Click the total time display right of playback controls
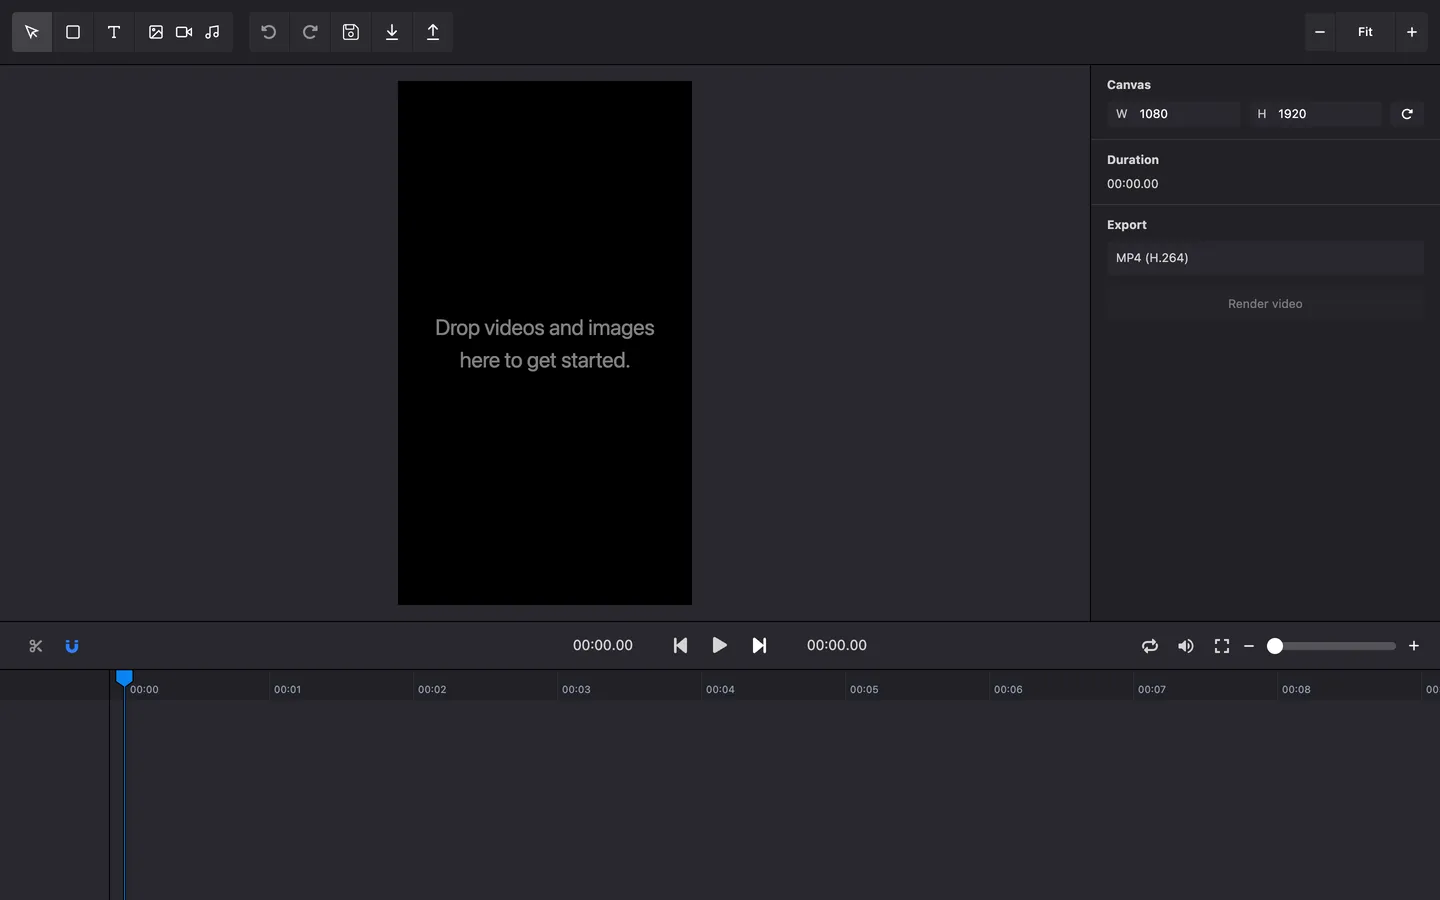 (x=837, y=646)
